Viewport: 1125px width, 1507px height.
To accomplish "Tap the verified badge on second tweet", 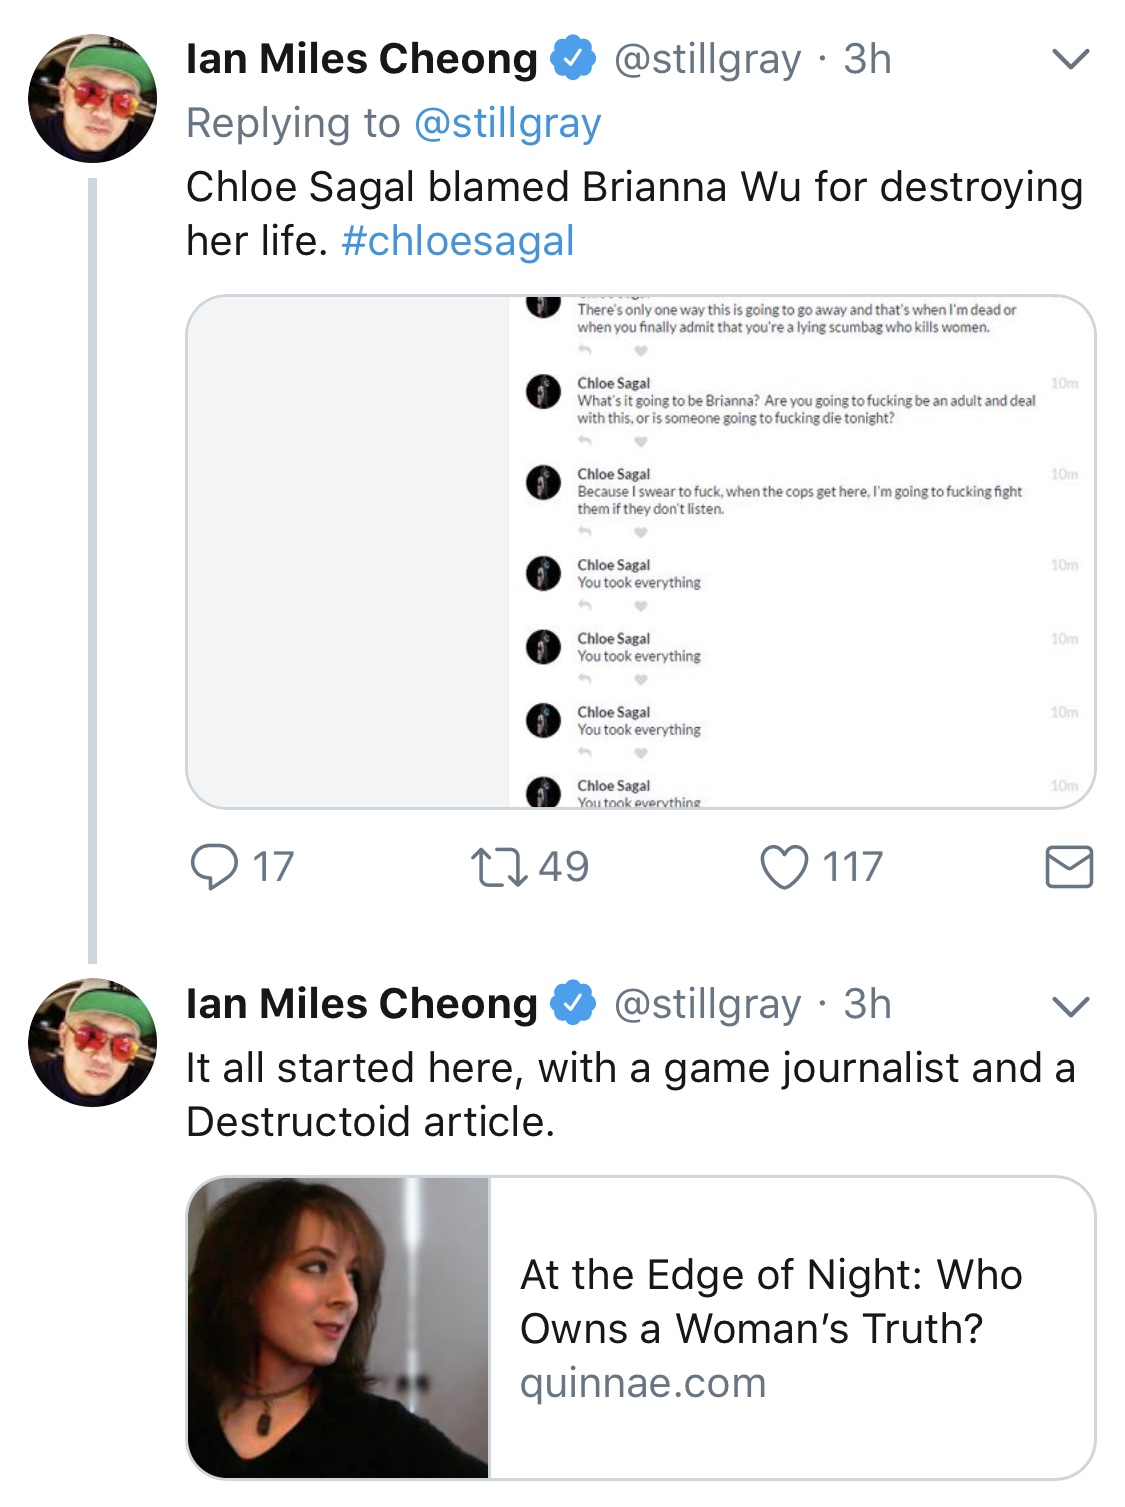I will [573, 1004].
